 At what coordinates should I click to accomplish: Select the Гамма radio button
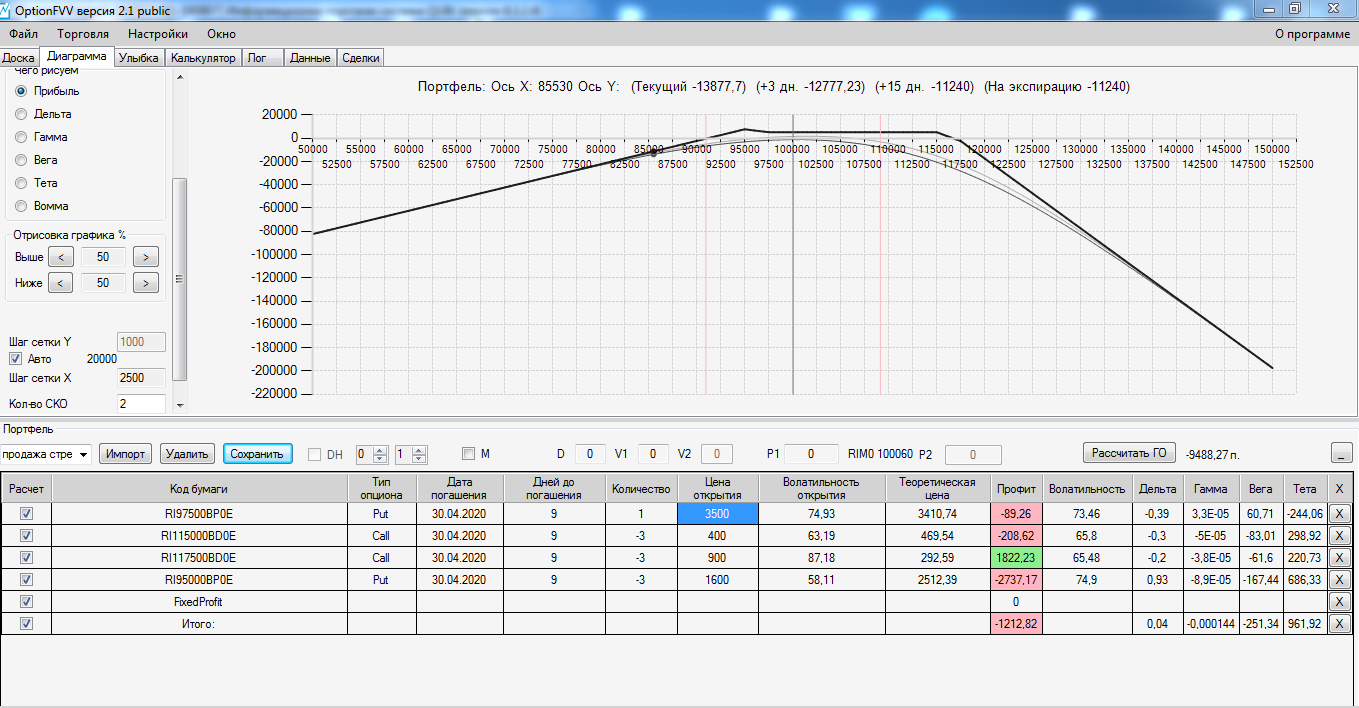point(21,137)
